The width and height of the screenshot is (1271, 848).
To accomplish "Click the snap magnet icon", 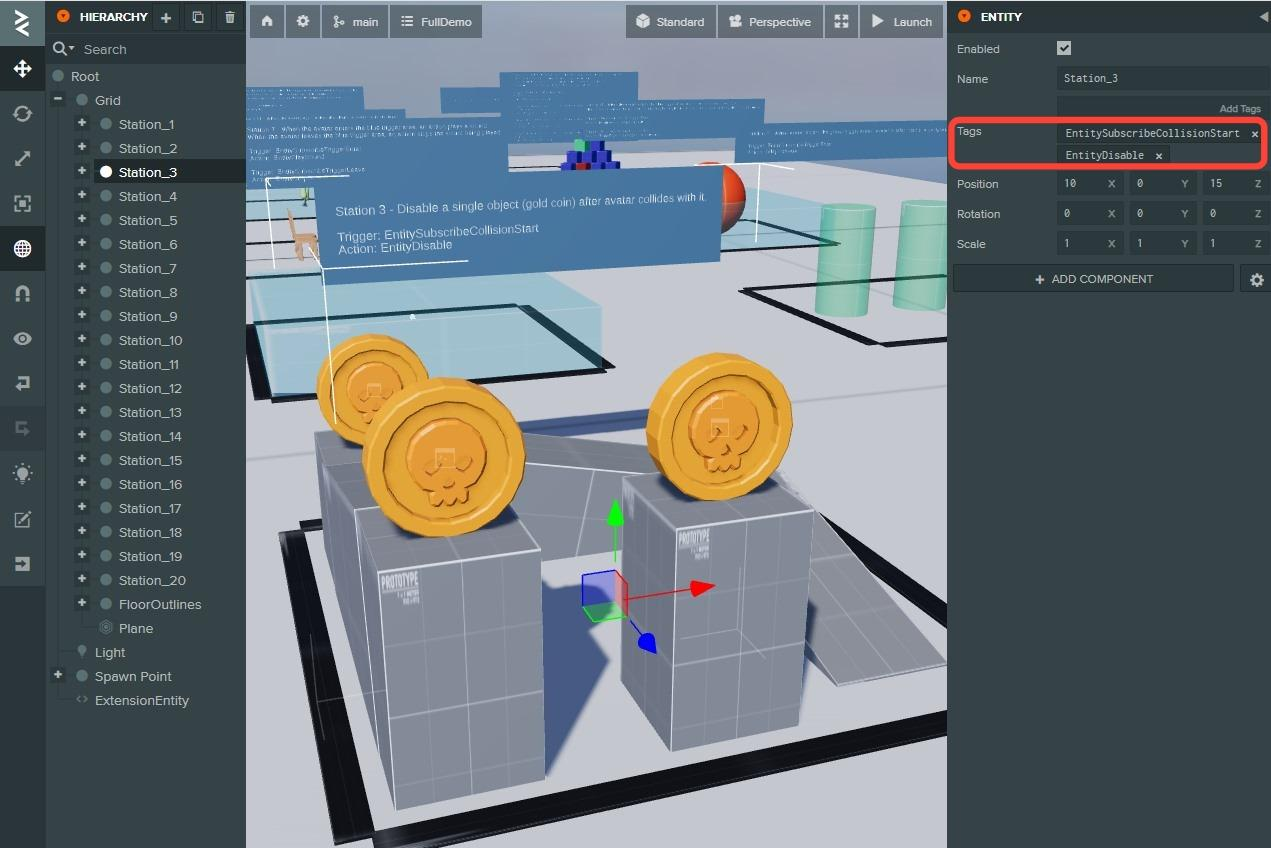I will (22, 294).
